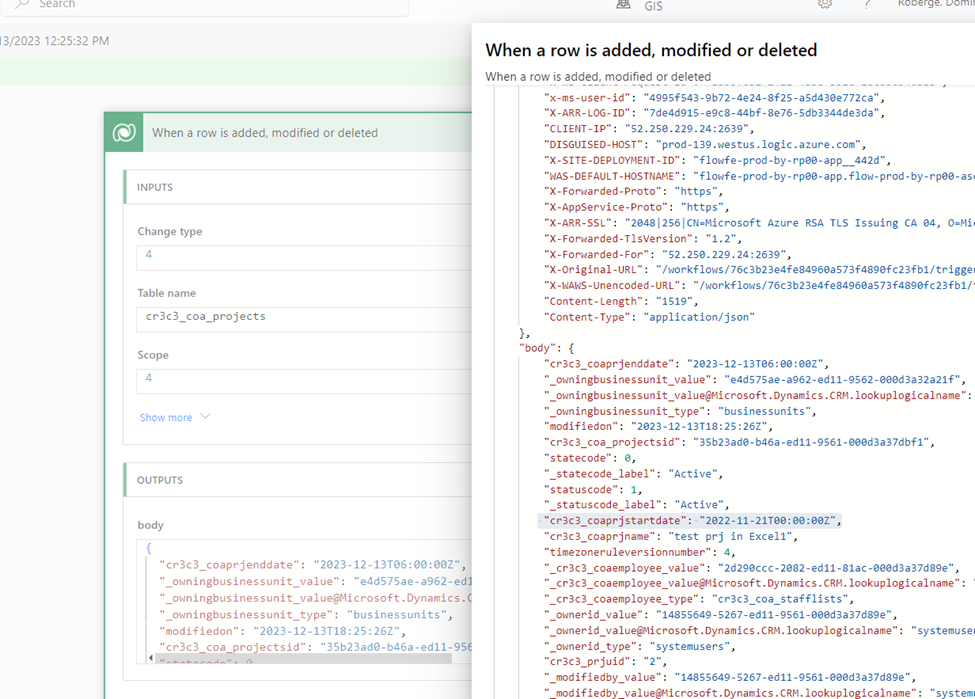Image resolution: width=975 pixels, height=699 pixels.
Task: Click the Dataverse trigger icon on the card
Action: (124, 132)
